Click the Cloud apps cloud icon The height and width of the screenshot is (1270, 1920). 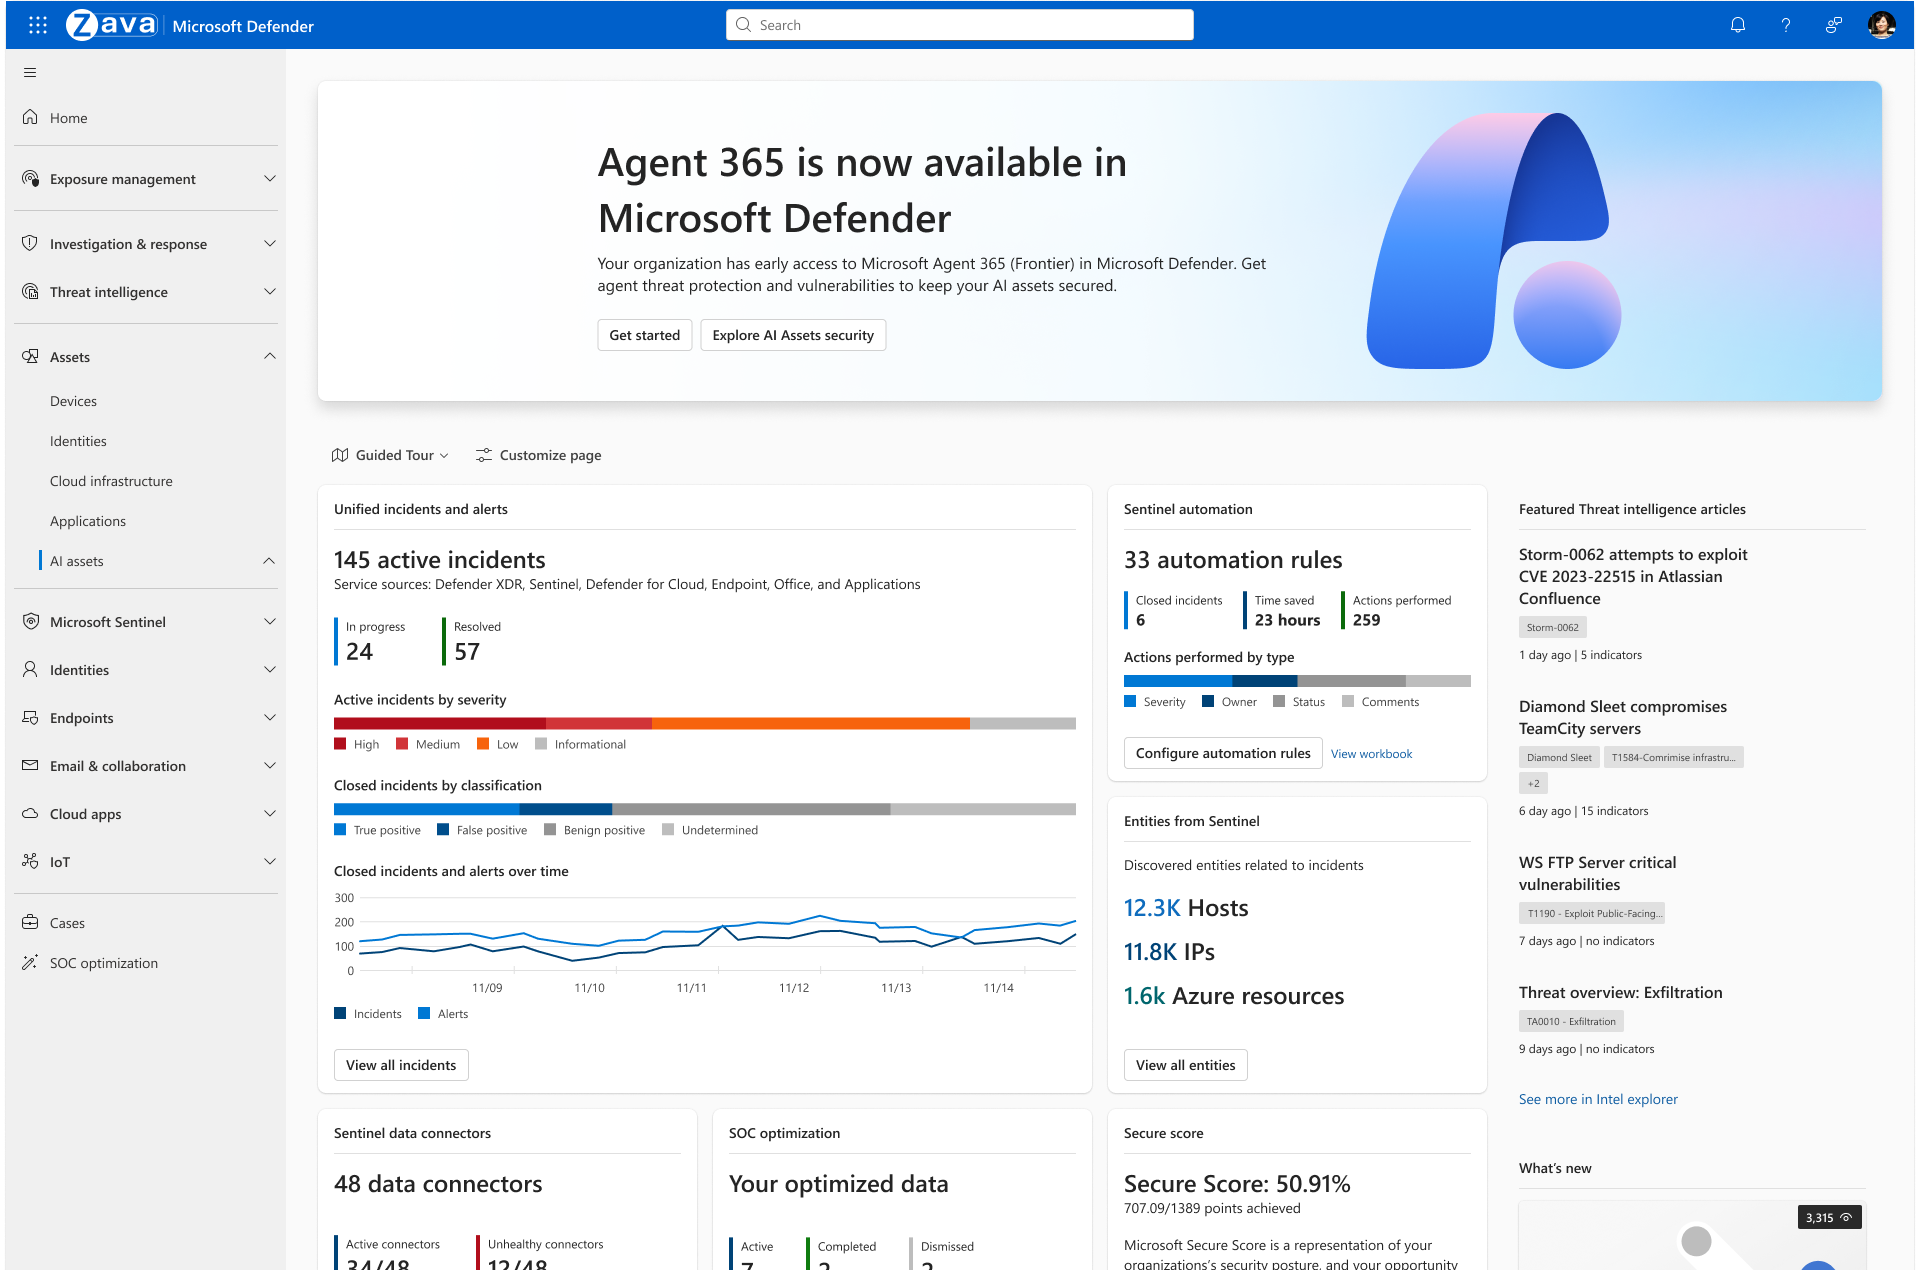30,813
